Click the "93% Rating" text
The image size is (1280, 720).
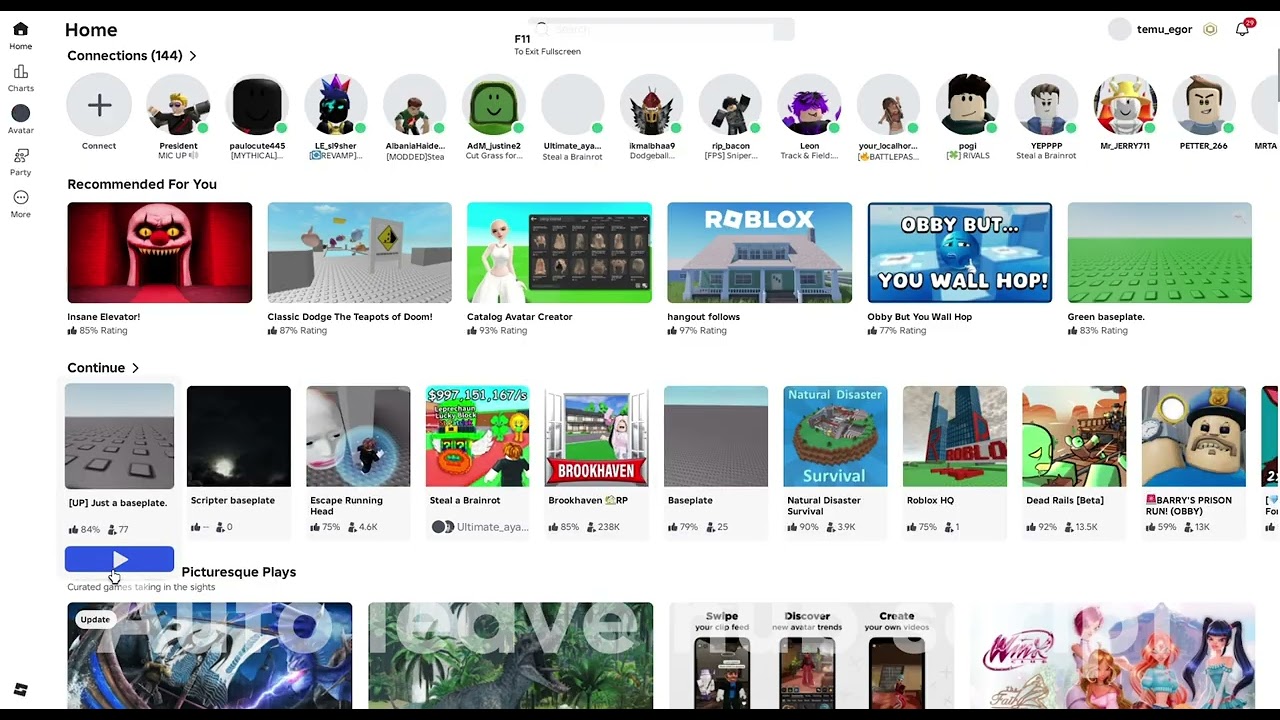click(x=503, y=331)
